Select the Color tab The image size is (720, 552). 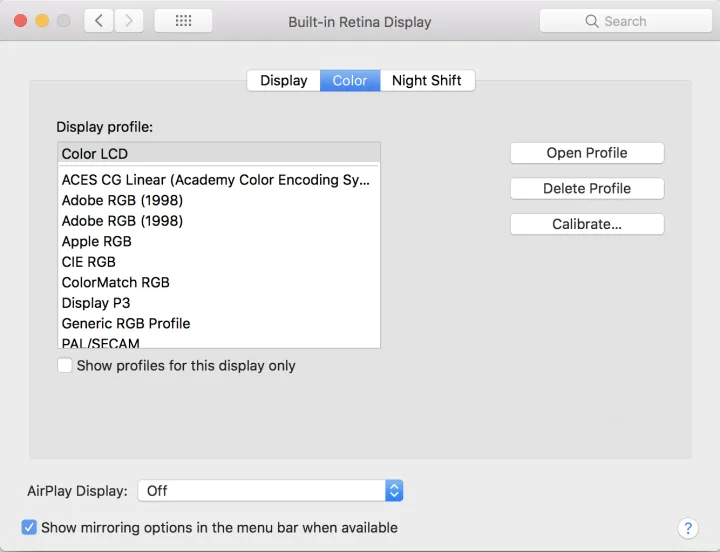(x=350, y=81)
